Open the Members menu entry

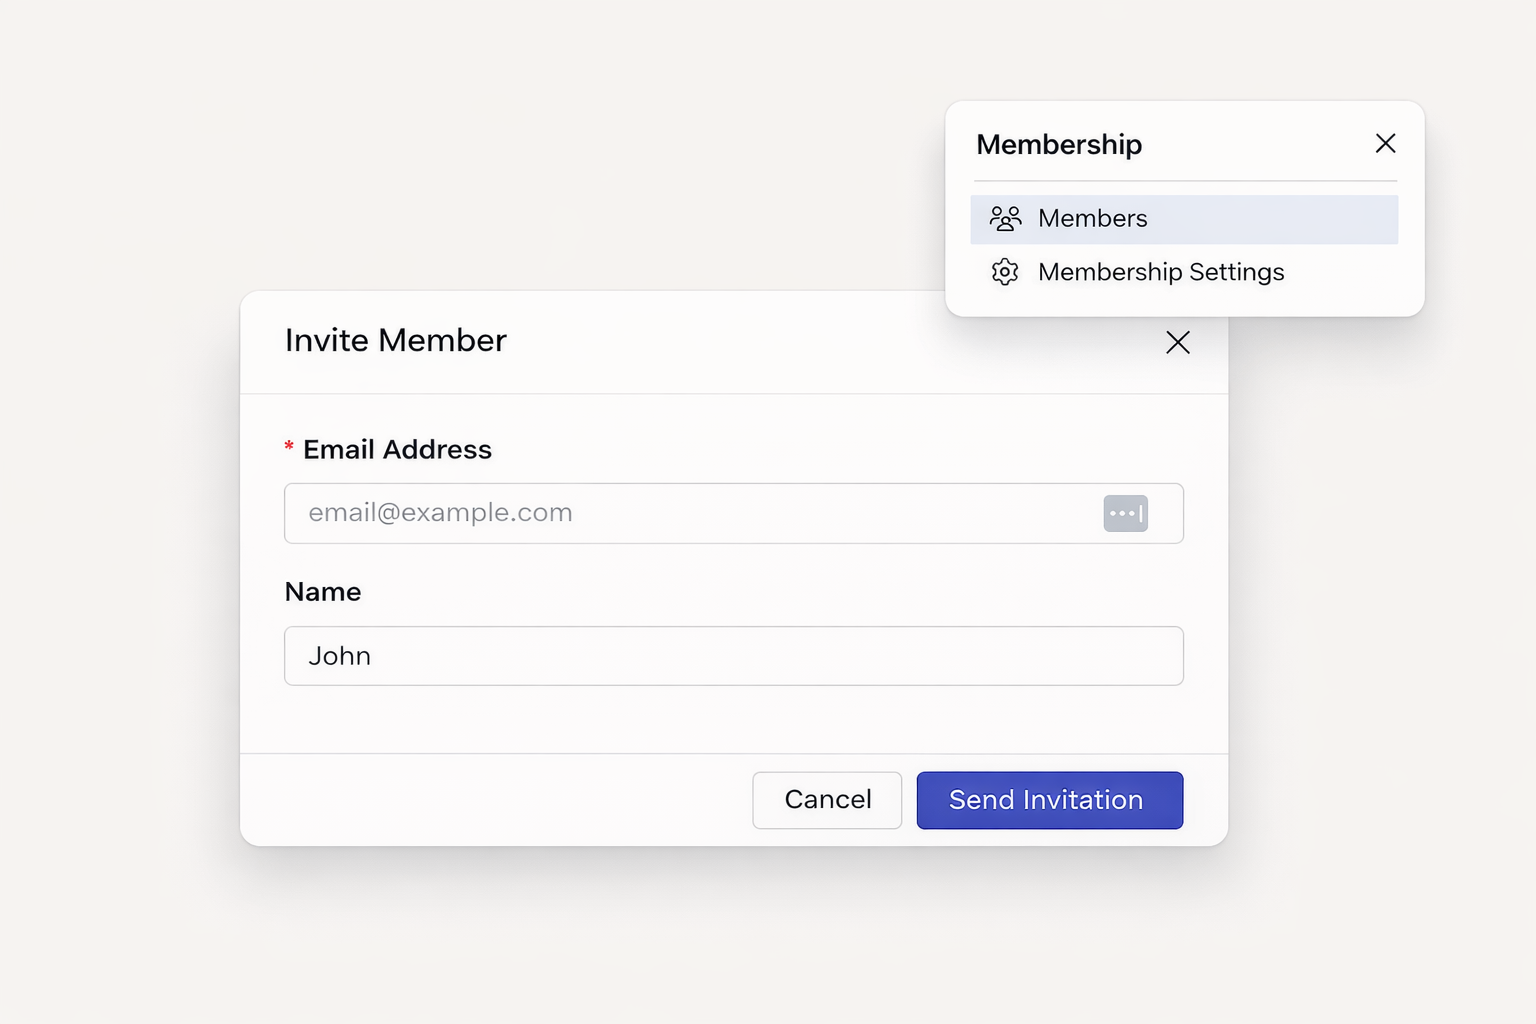click(1092, 218)
